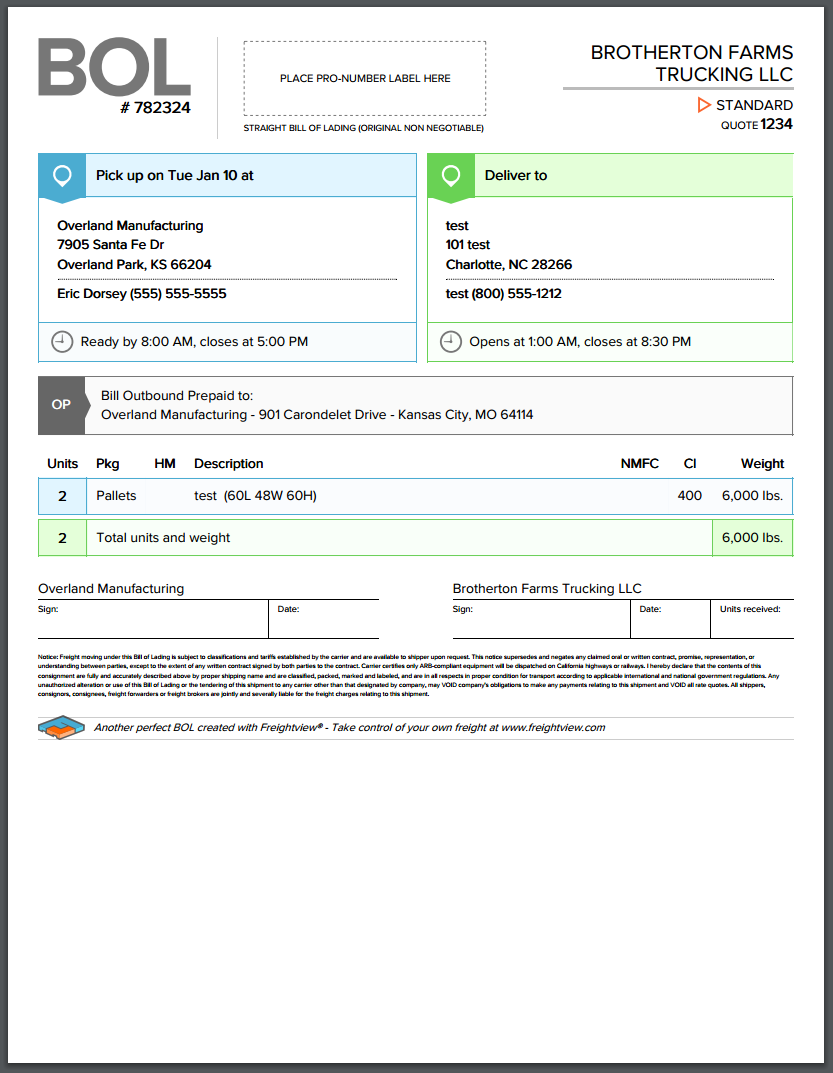Click the Weight column header
Screen dimensions: 833x1073
762,463
